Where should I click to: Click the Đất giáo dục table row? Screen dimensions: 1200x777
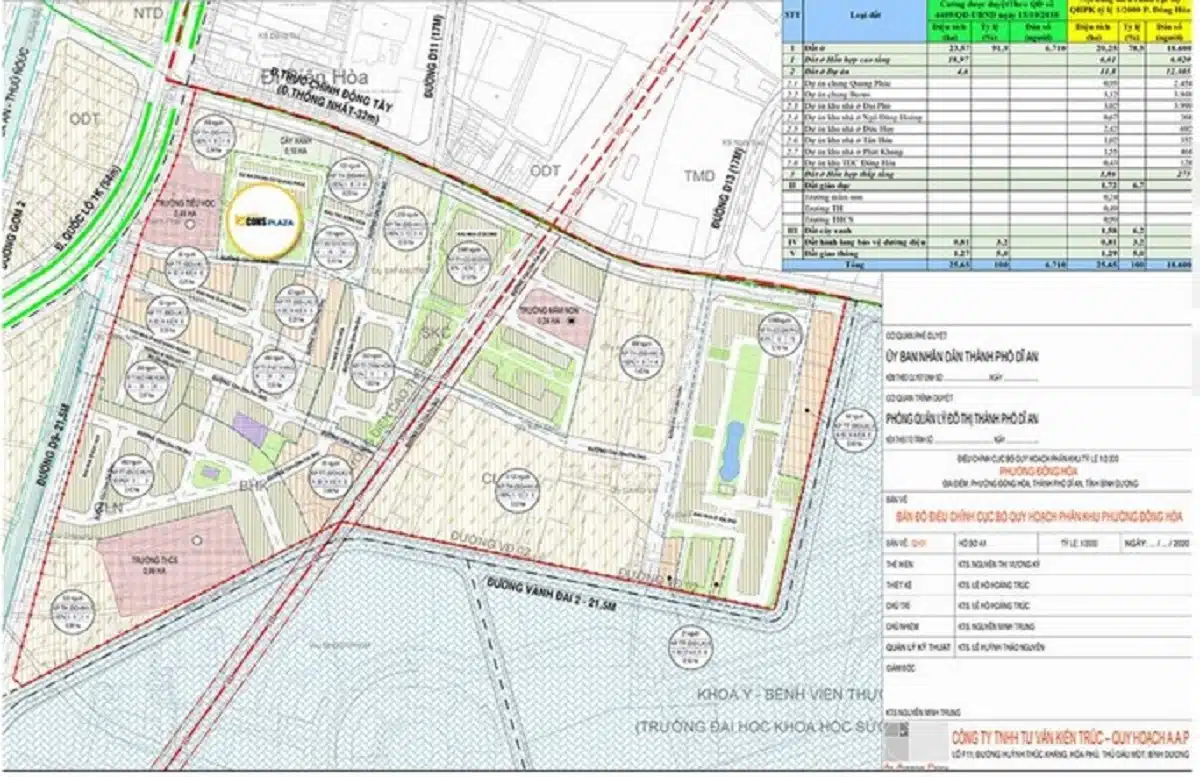click(x=988, y=186)
